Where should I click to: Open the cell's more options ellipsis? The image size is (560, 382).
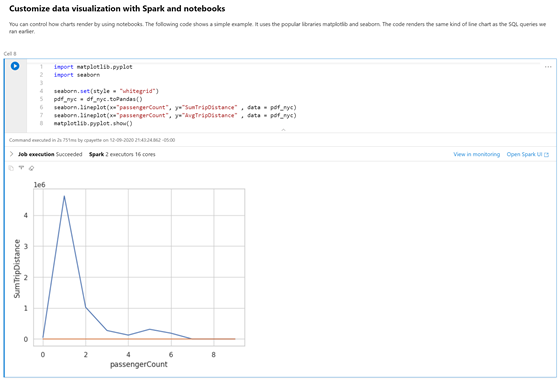point(548,67)
